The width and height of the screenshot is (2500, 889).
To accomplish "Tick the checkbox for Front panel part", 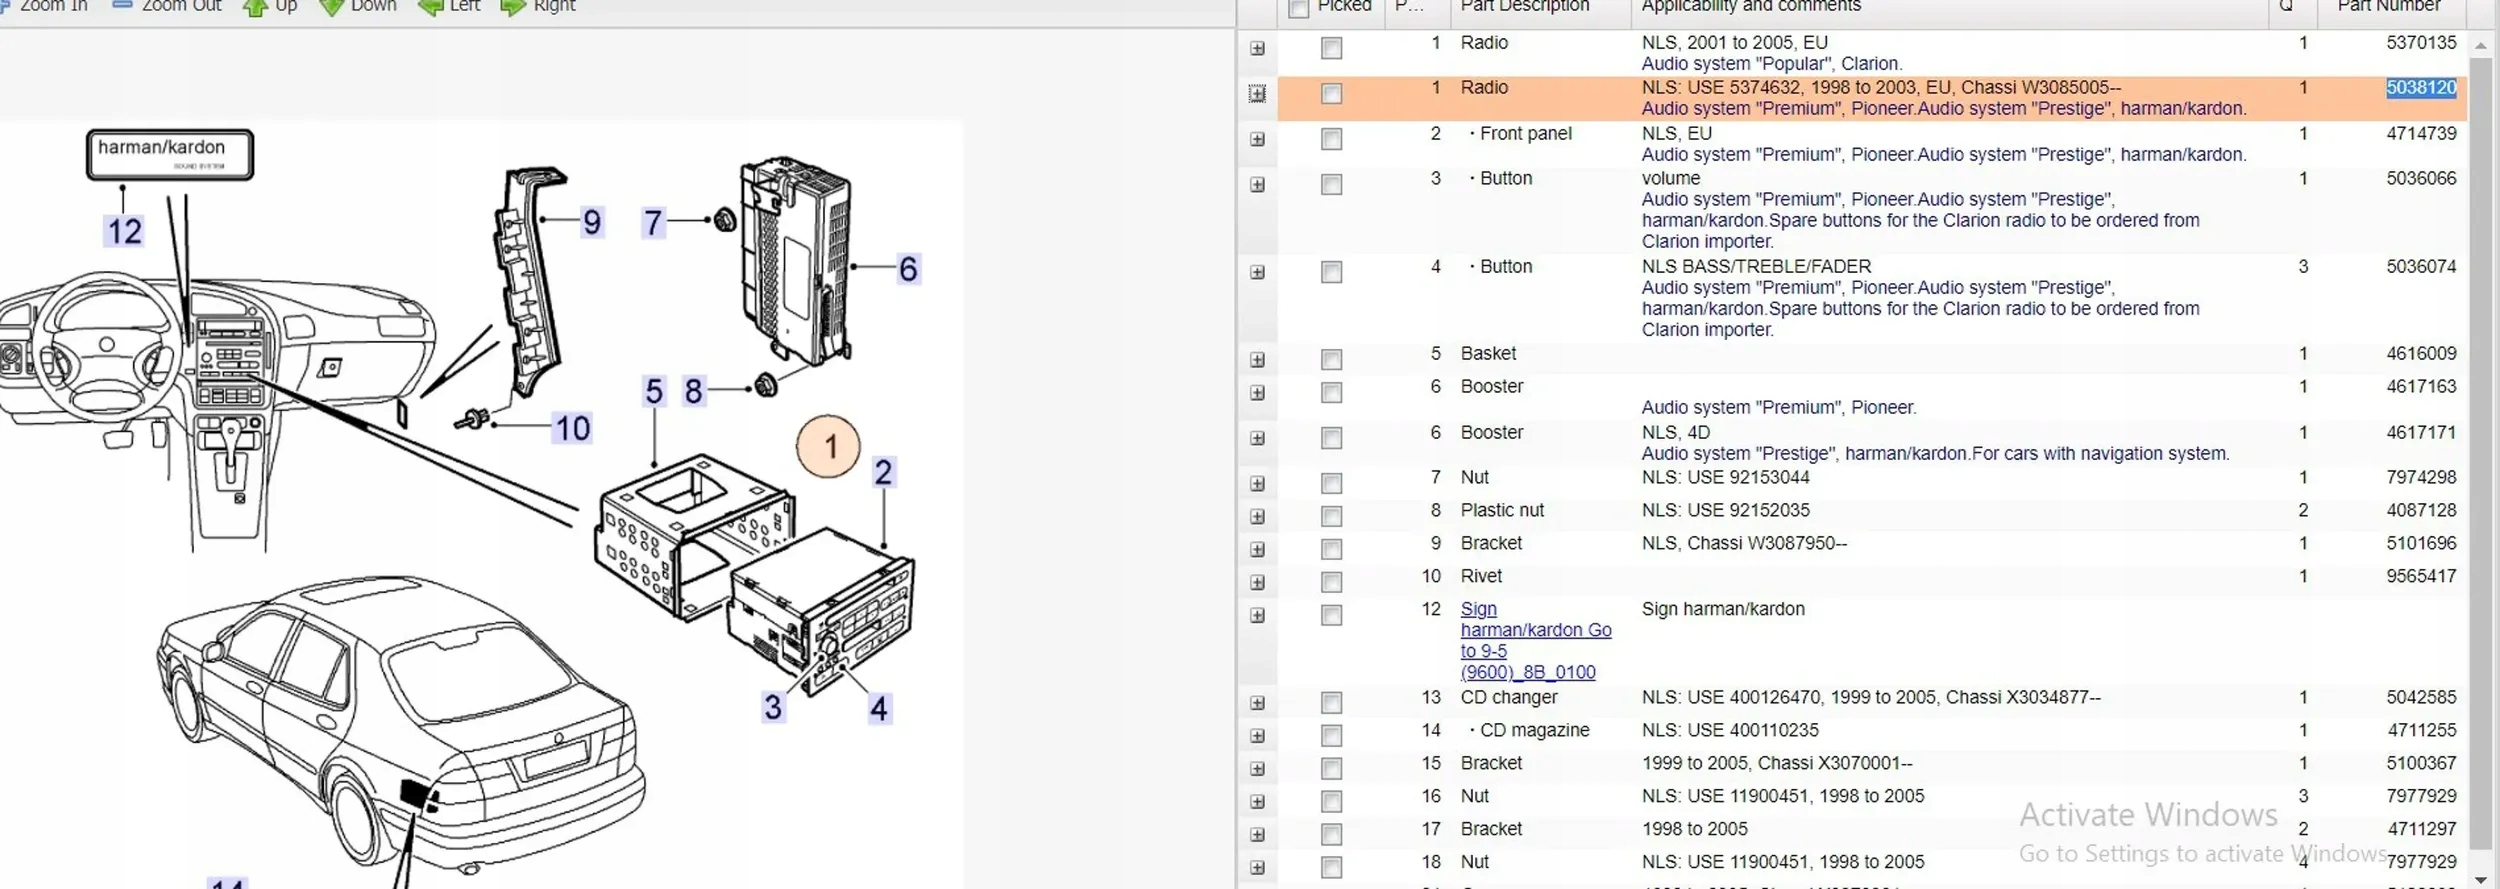I will 1331,140.
